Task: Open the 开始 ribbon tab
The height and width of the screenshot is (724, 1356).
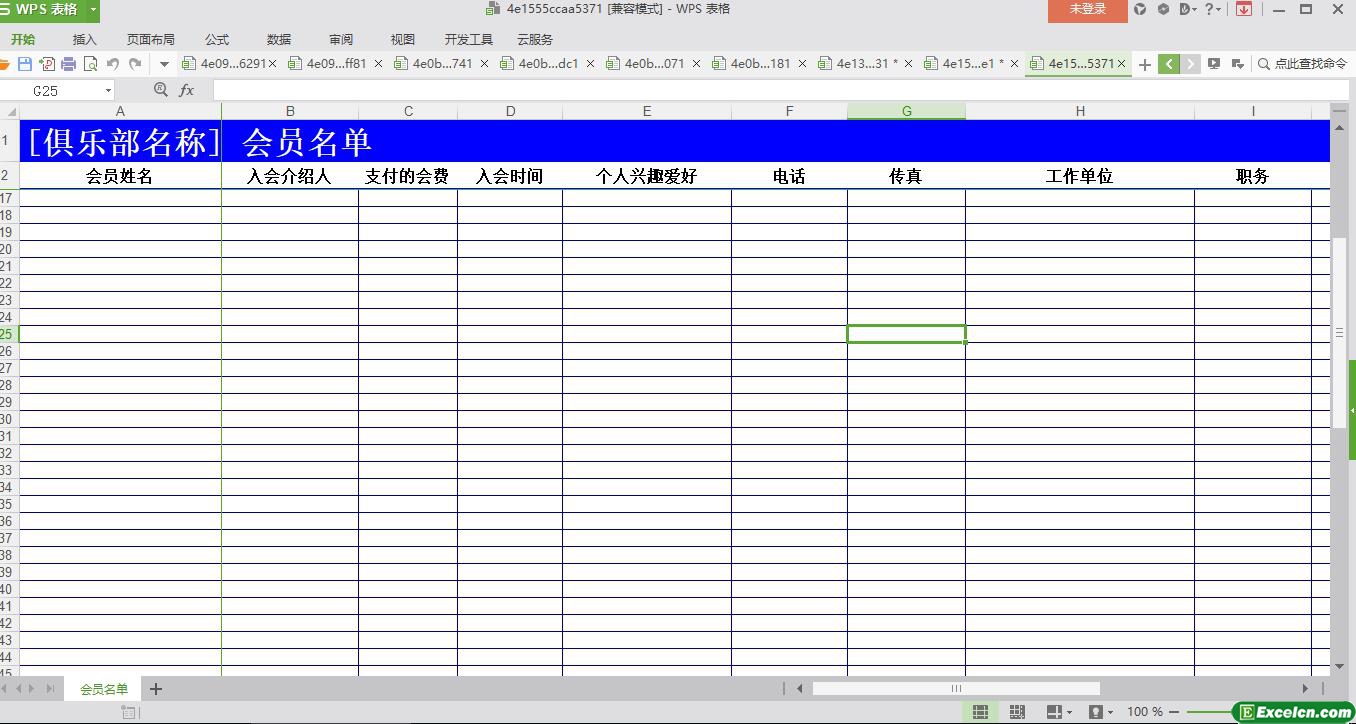Action: point(23,40)
